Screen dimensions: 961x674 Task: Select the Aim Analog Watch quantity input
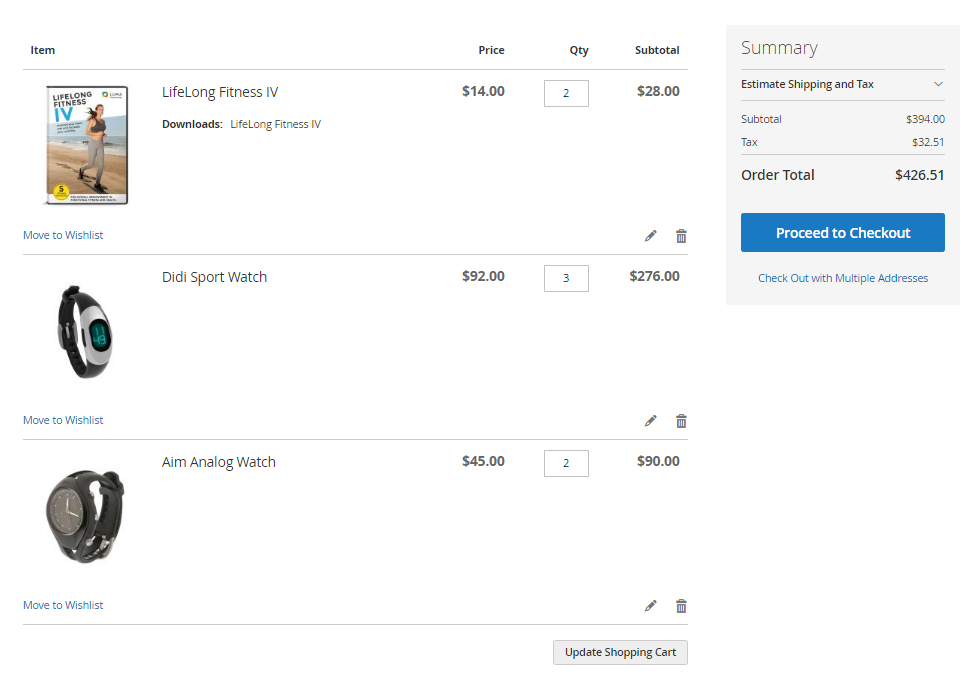[x=566, y=463]
